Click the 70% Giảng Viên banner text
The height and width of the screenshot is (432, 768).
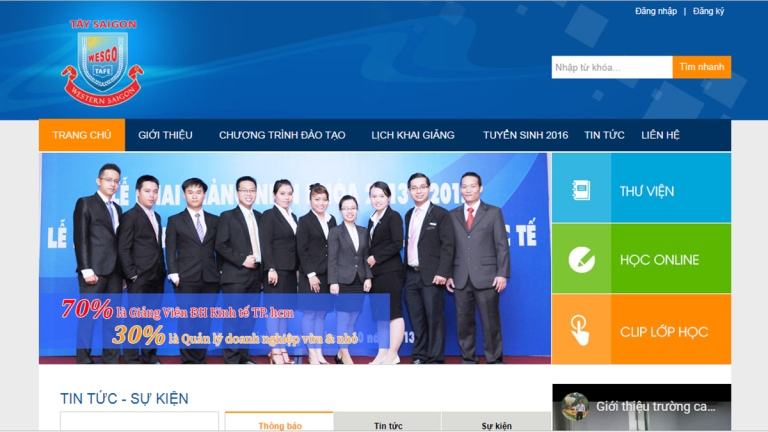tap(177, 310)
